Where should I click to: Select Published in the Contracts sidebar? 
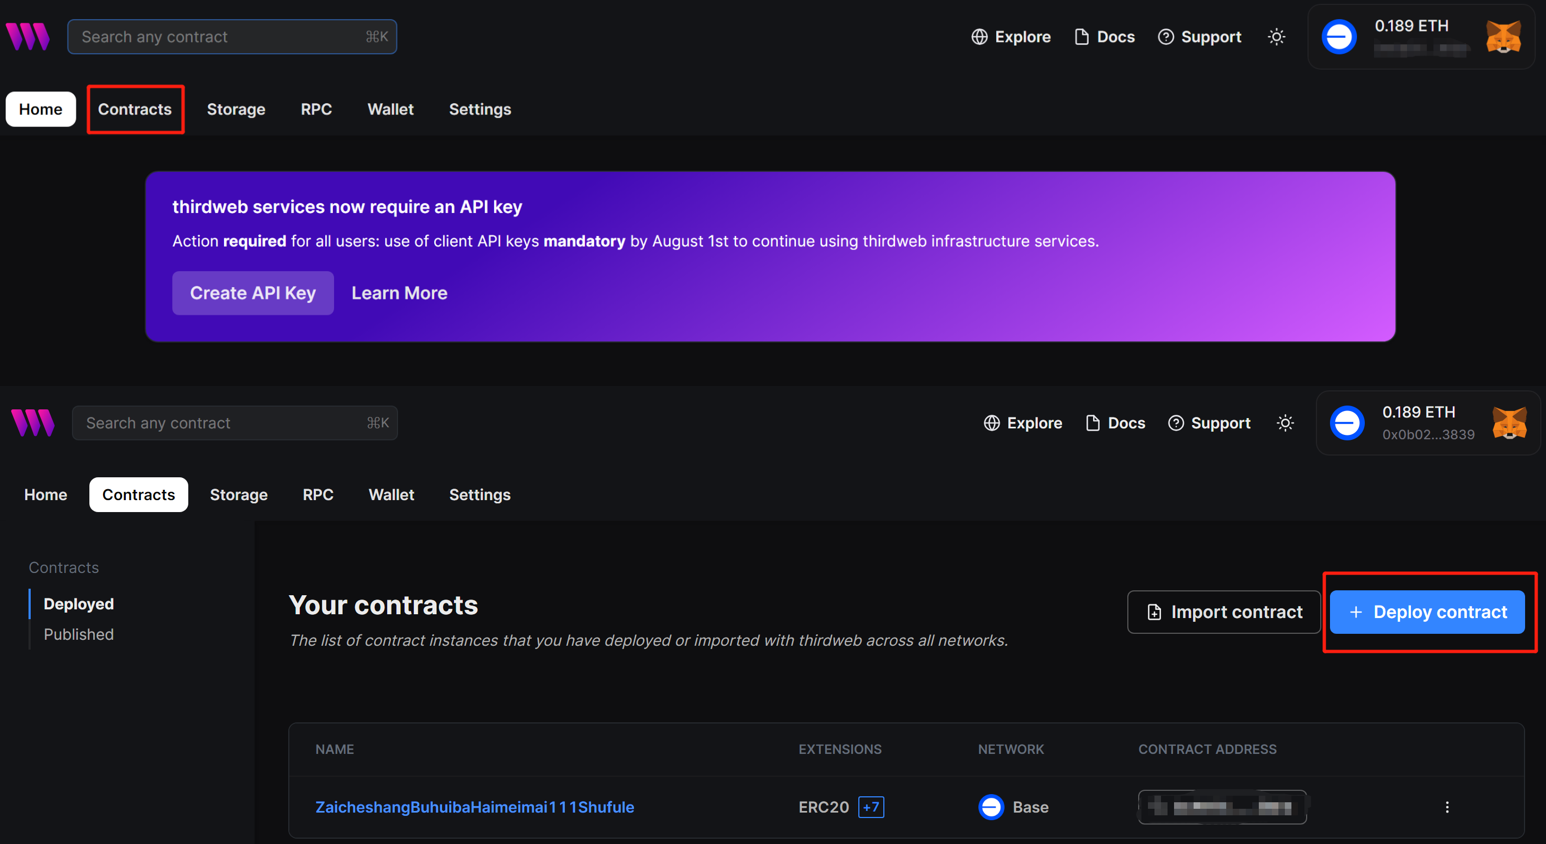(78, 634)
